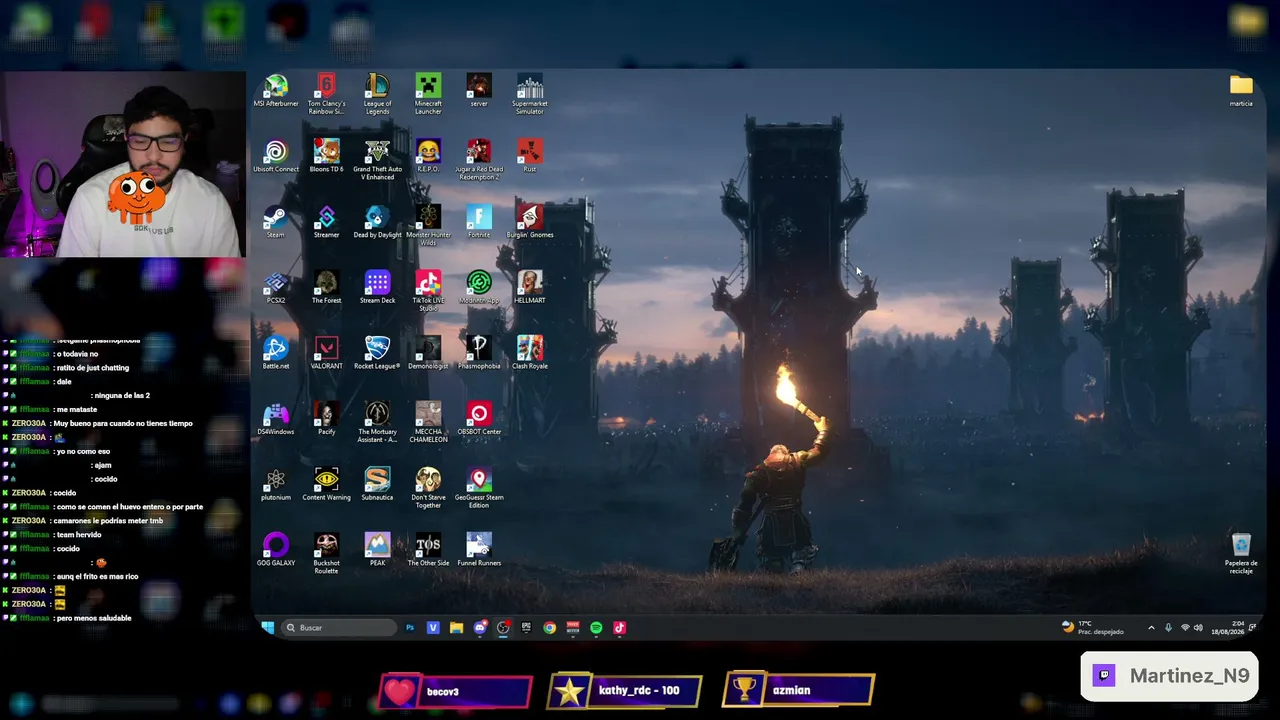The image size is (1280, 720).
Task: Click the GeoGuessr Steam Edition icon
Action: pyautogui.click(x=479, y=488)
